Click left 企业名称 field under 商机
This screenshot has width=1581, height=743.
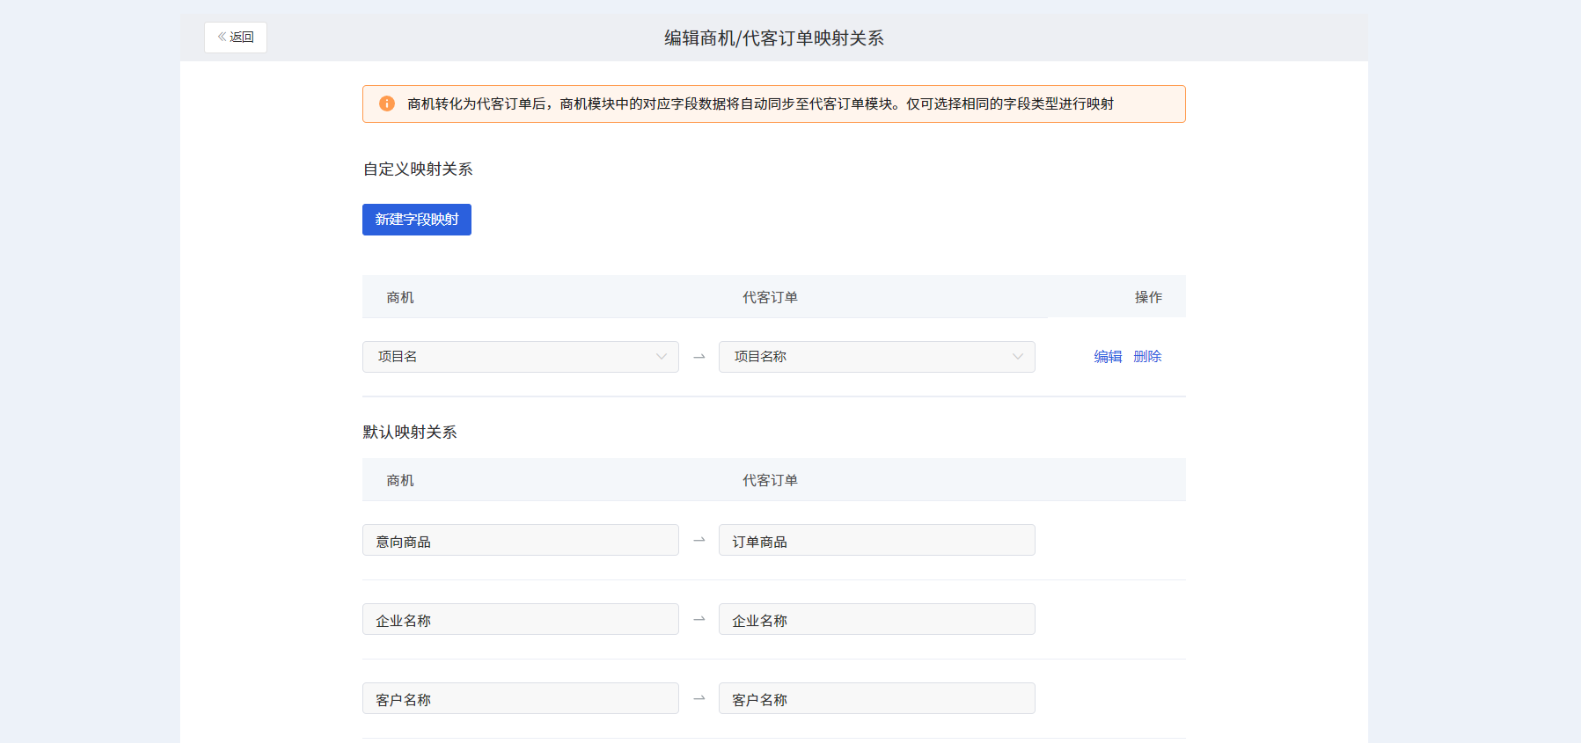(x=520, y=620)
